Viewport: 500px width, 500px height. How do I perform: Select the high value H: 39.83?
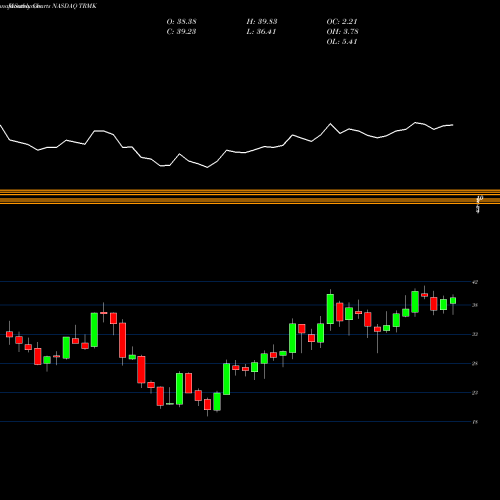pyautogui.click(x=262, y=22)
